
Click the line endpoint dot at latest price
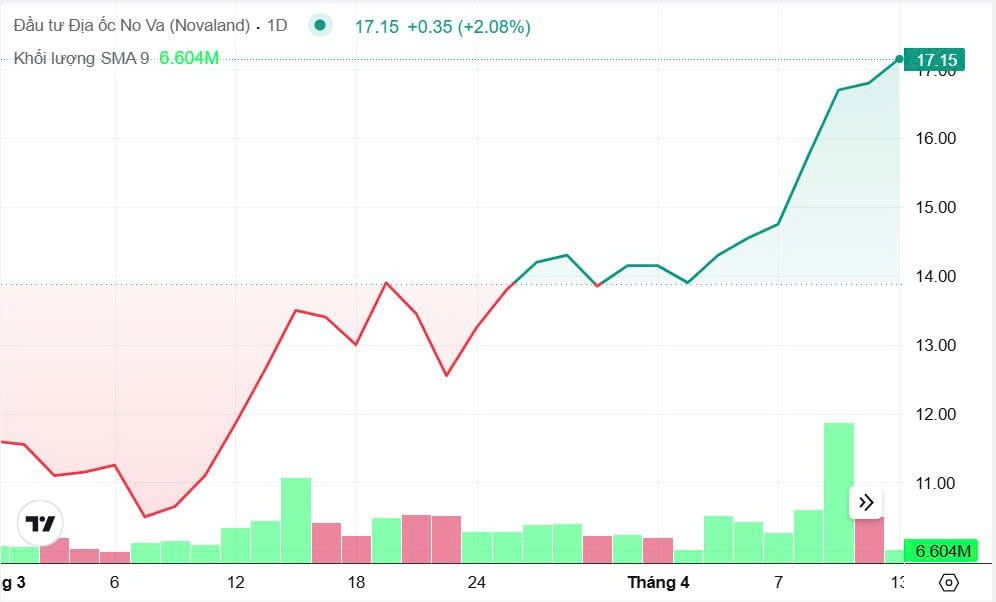(899, 59)
